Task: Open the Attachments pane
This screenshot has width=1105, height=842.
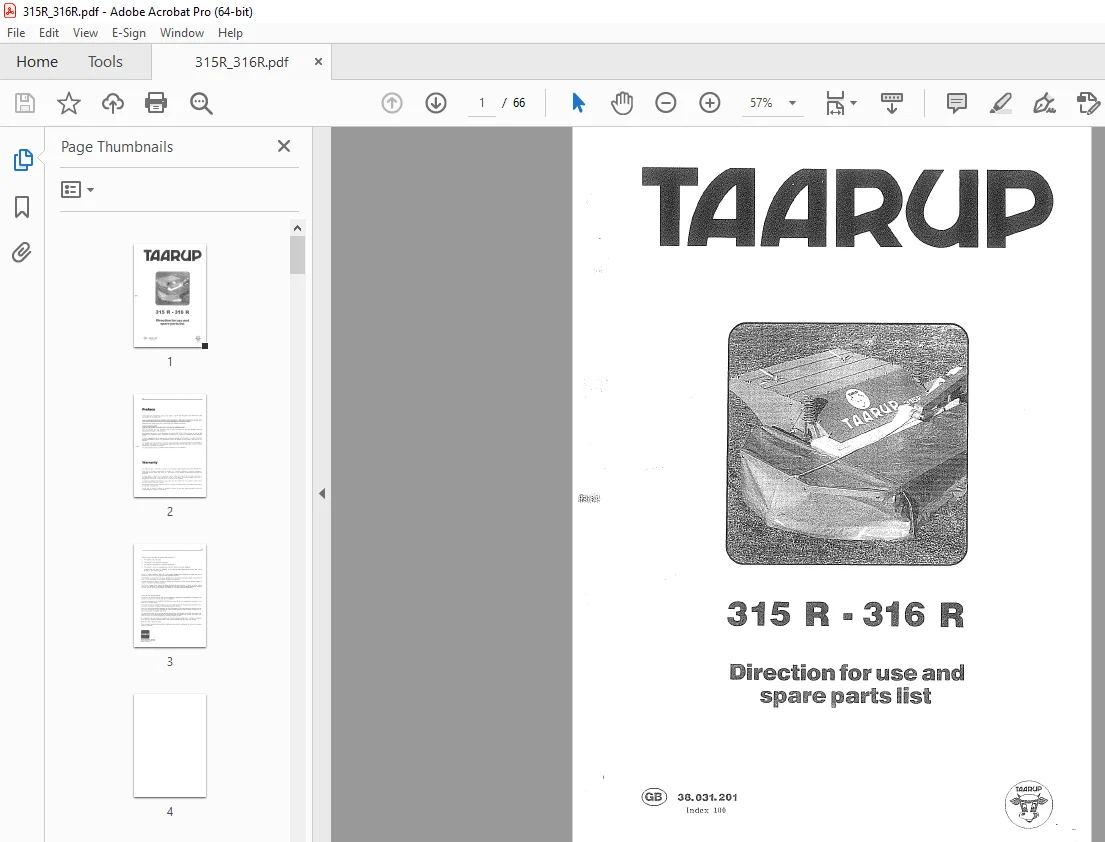Action: click(x=22, y=252)
